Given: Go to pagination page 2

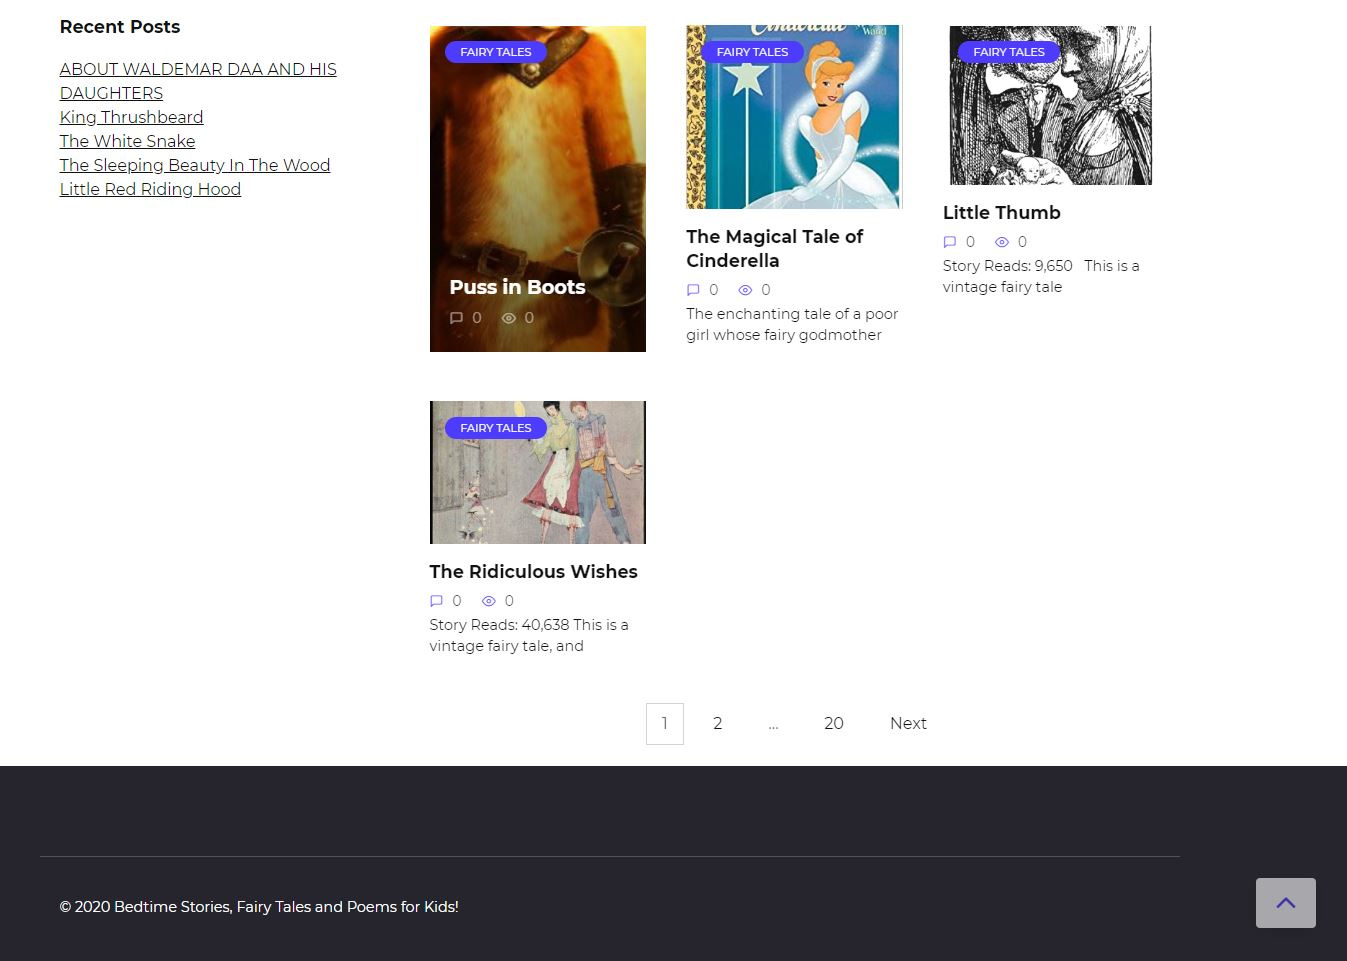Looking at the screenshot, I should pos(718,724).
